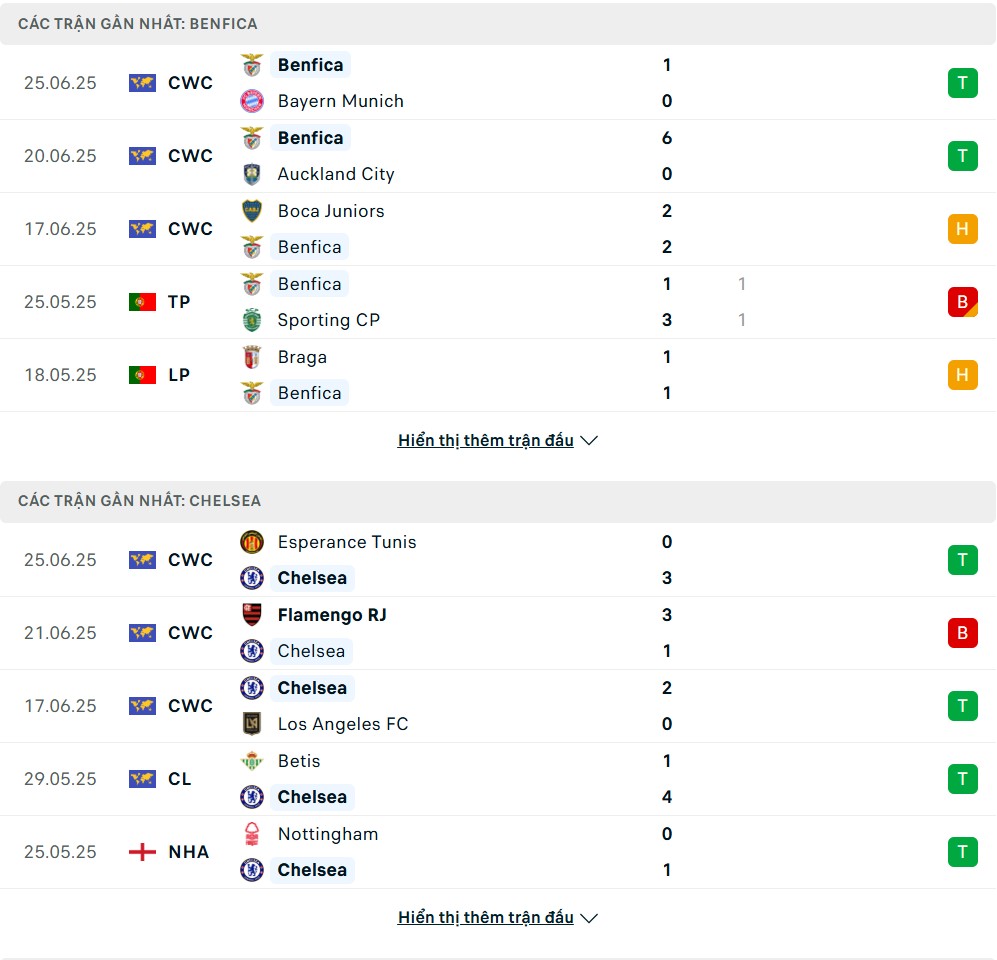Click the Betis club crest

(252, 760)
